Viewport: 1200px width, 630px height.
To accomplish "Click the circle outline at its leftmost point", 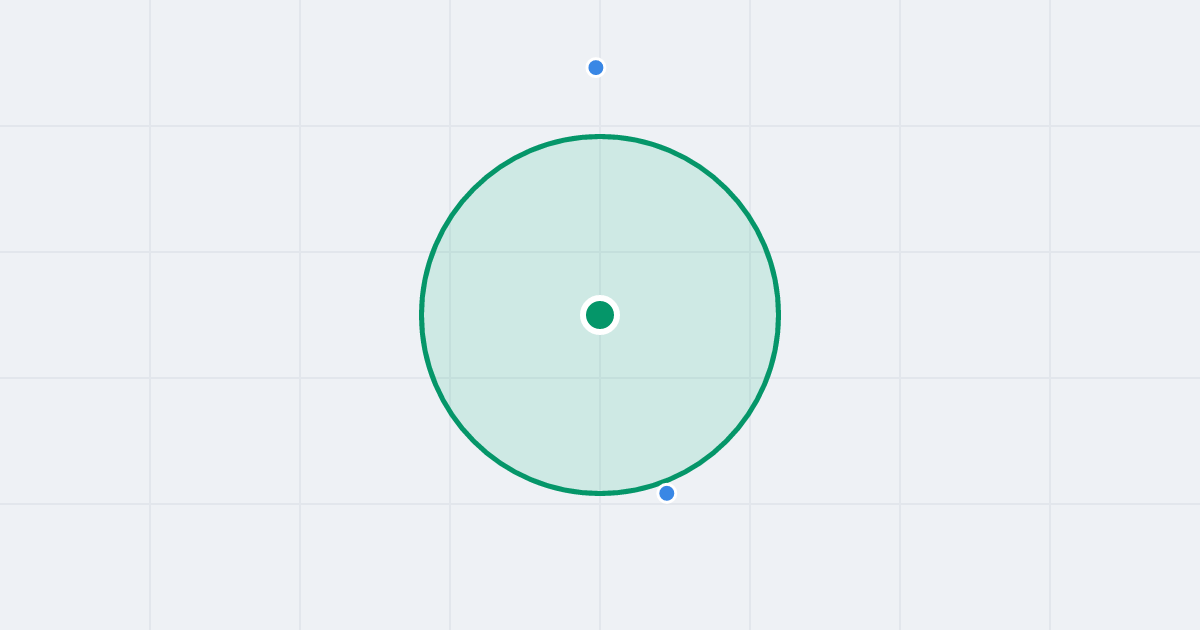I will 421,315.
